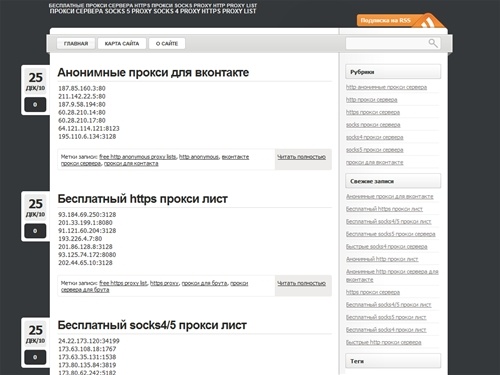
Task: Open the О САЙТЕ menu item
Action: (167, 43)
